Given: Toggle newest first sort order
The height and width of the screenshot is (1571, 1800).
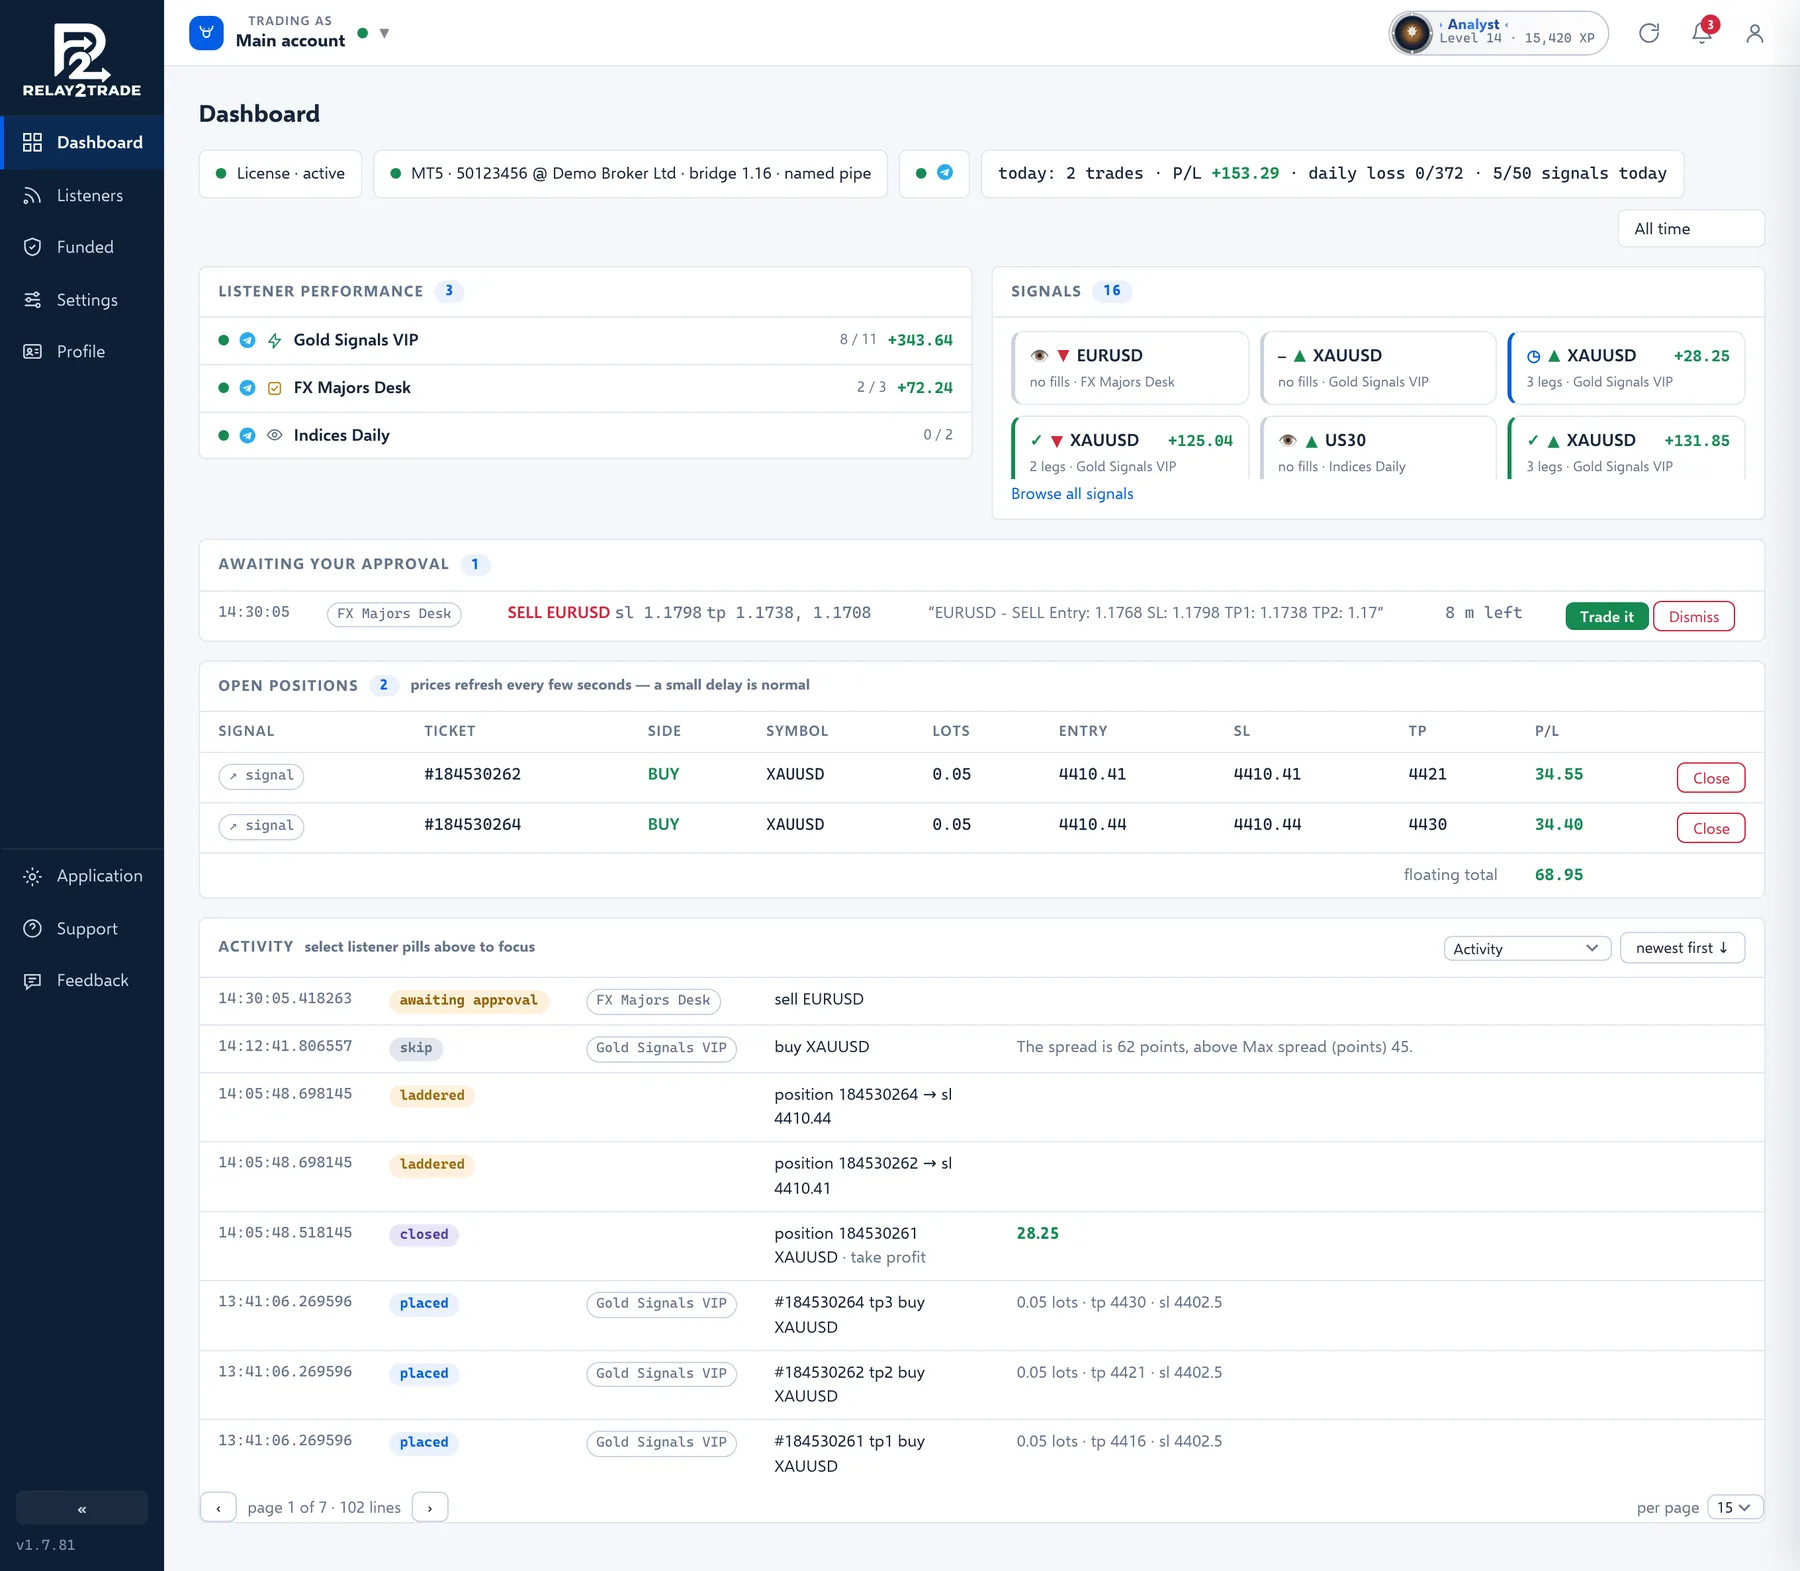Looking at the screenshot, I should pos(1682,948).
